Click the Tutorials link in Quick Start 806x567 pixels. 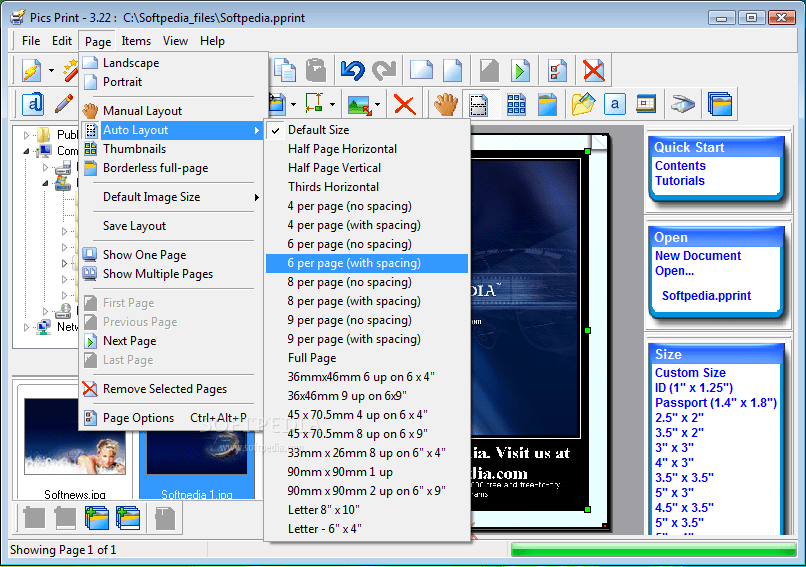pyautogui.click(x=680, y=181)
